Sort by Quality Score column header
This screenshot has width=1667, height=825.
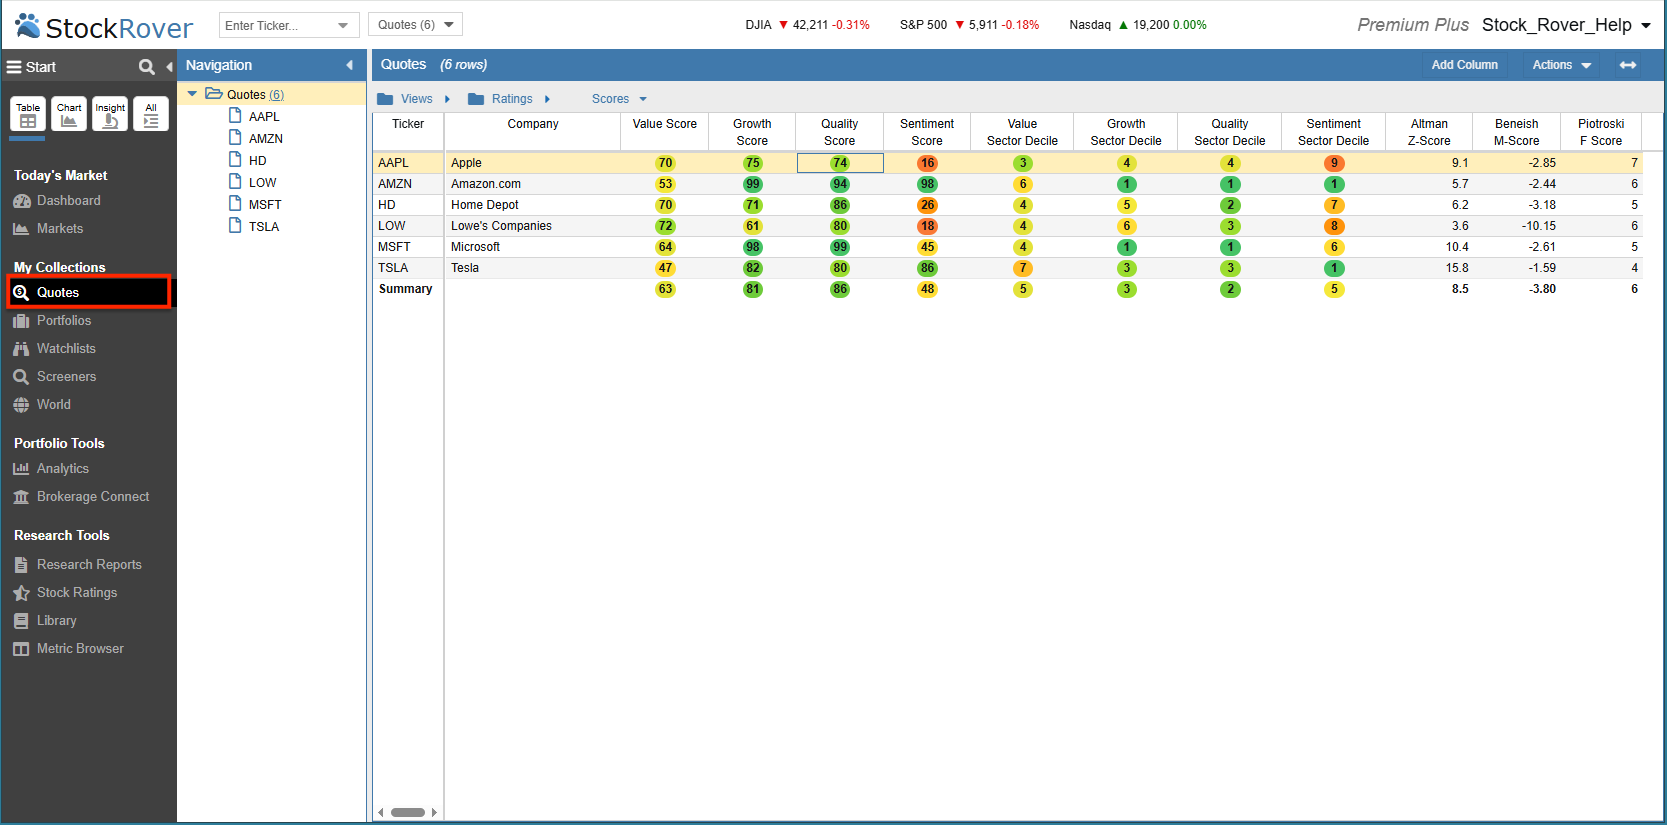(839, 132)
